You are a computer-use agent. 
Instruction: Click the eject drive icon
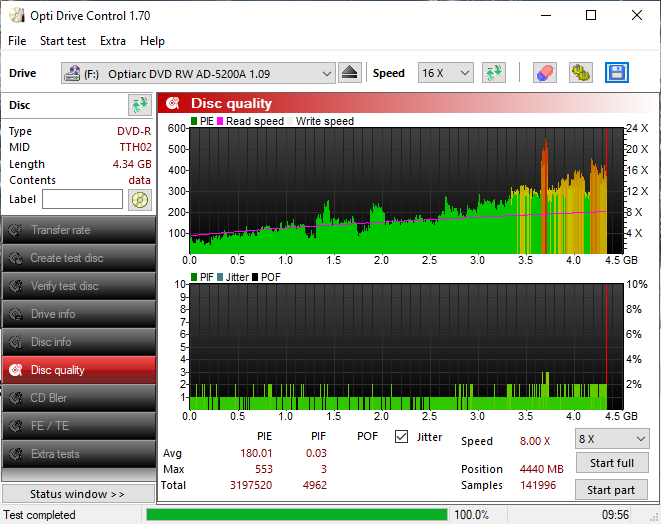[349, 73]
